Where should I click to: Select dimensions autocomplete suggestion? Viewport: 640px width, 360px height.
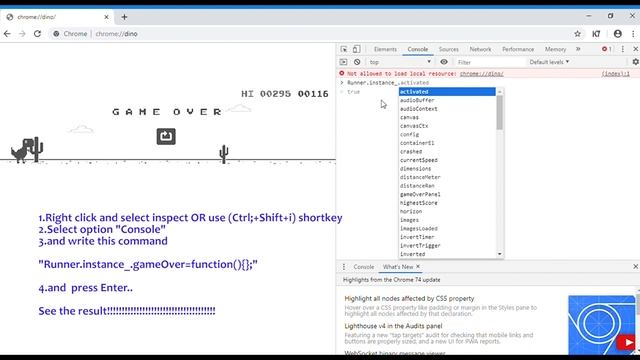(x=447, y=169)
